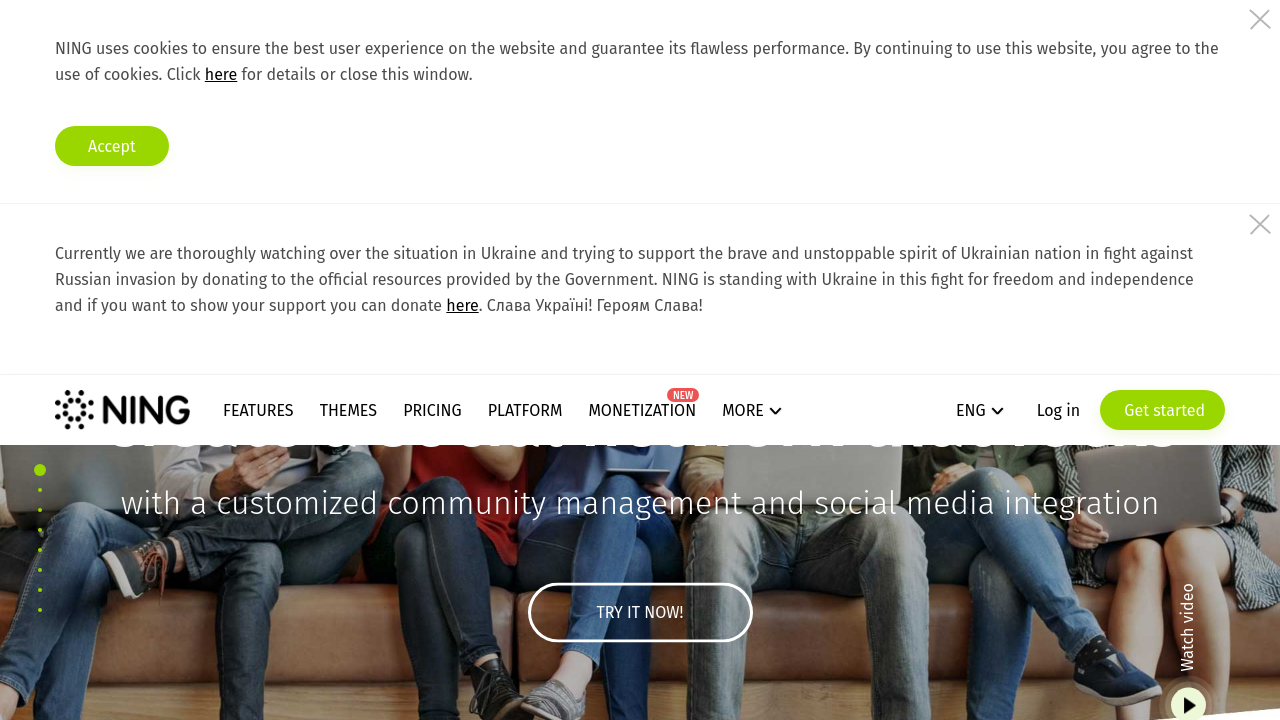Viewport: 1280px width, 720px height.
Task: Click the Get started button
Action: [x=1162, y=410]
